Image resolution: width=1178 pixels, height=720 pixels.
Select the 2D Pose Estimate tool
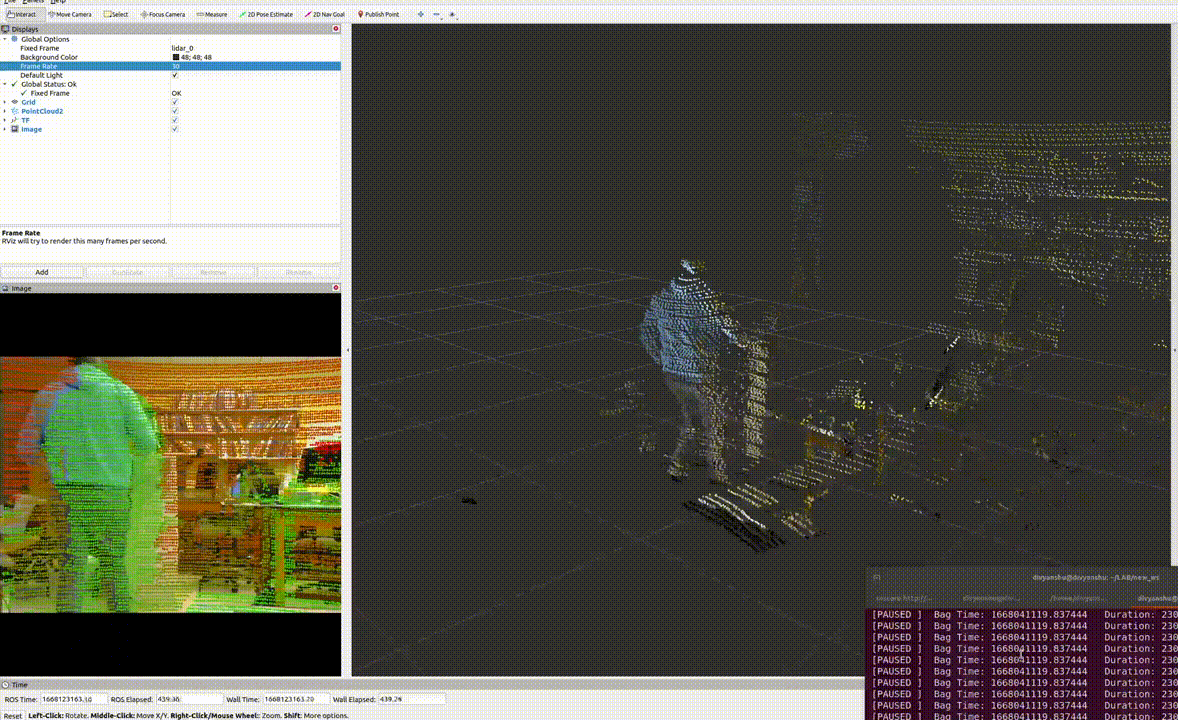click(266, 14)
